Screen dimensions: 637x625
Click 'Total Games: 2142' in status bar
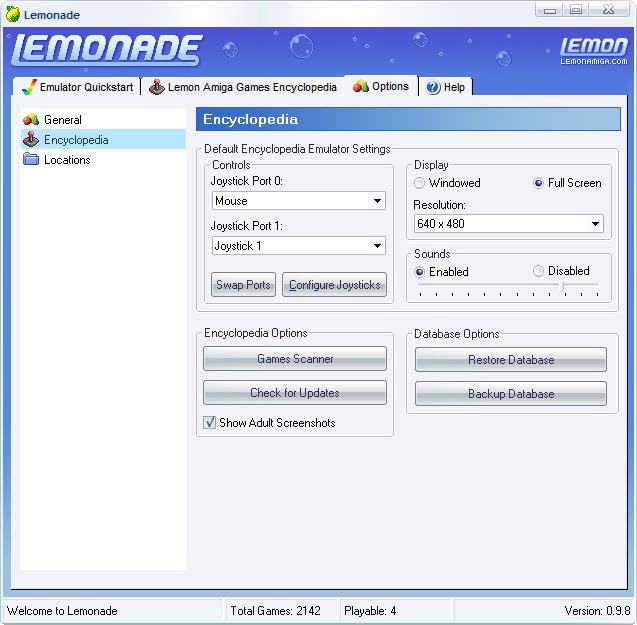click(275, 610)
